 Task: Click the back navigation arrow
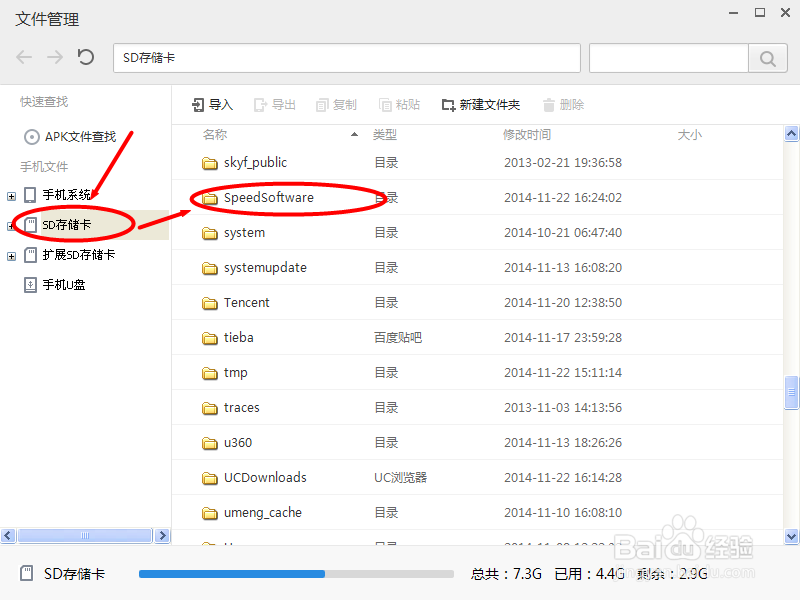[x=22, y=57]
